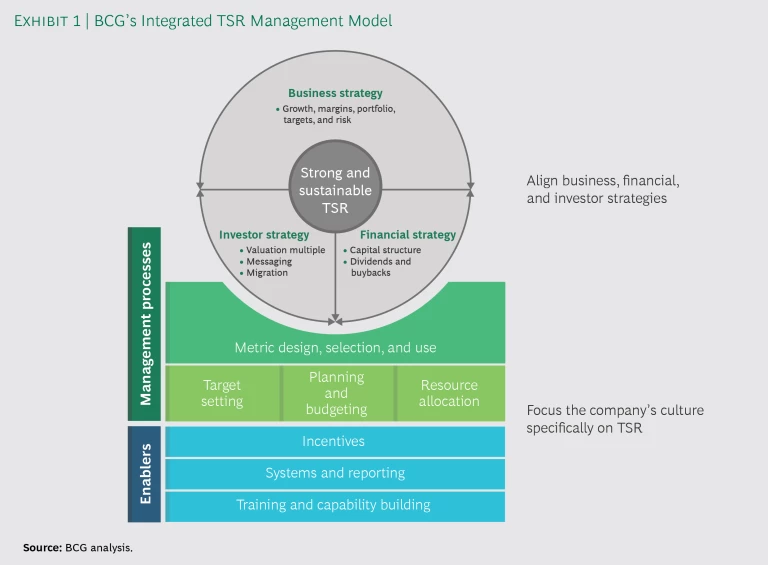
Task: Click the Planning and budgeting box
Action: coord(336,393)
